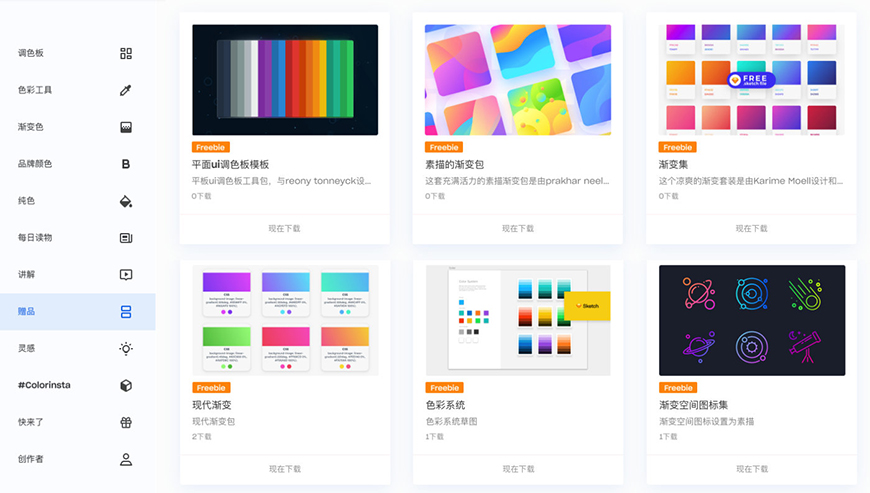Screen dimensions: 870x493
Task: Download the 渐变空间图标集 freebie
Action: pos(752,468)
